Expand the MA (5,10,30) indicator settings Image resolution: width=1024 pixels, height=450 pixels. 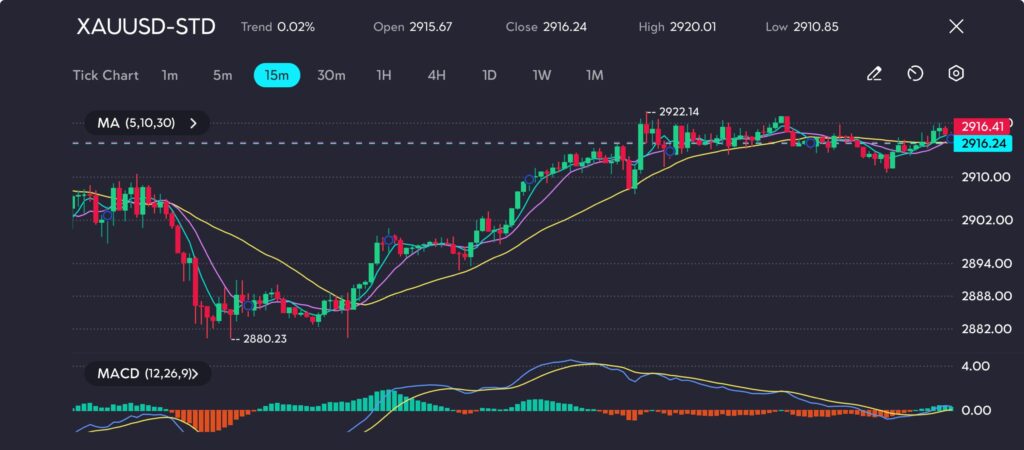[x=147, y=123]
